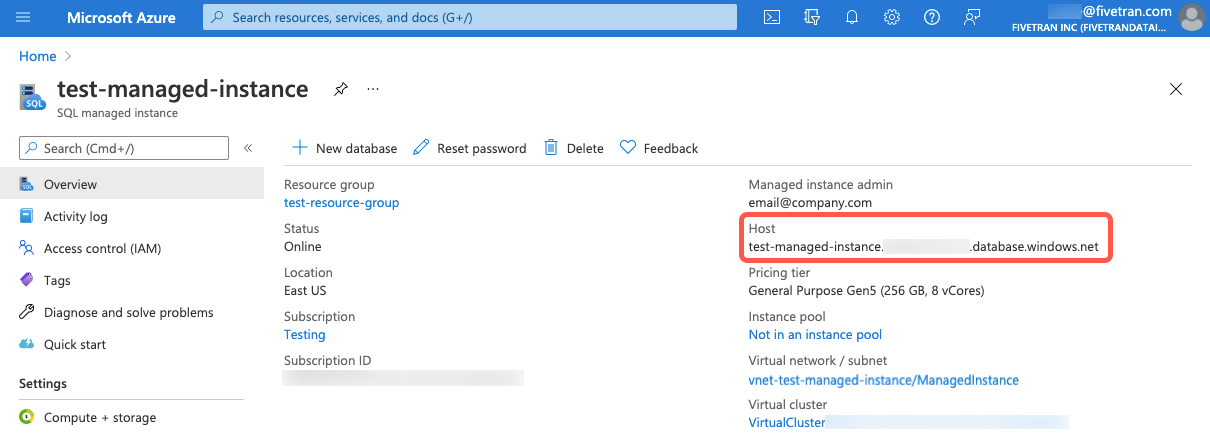This screenshot has height=438, width=1210.
Task: Open Cloud Shell from the top bar
Action: pos(772,17)
